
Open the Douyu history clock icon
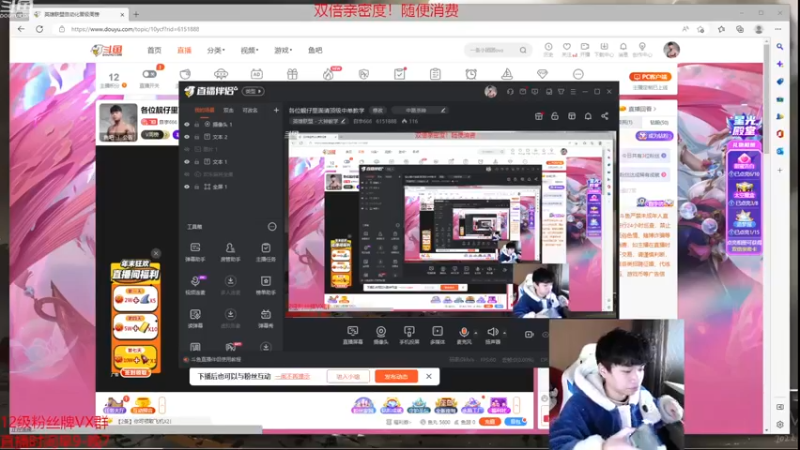pos(548,49)
